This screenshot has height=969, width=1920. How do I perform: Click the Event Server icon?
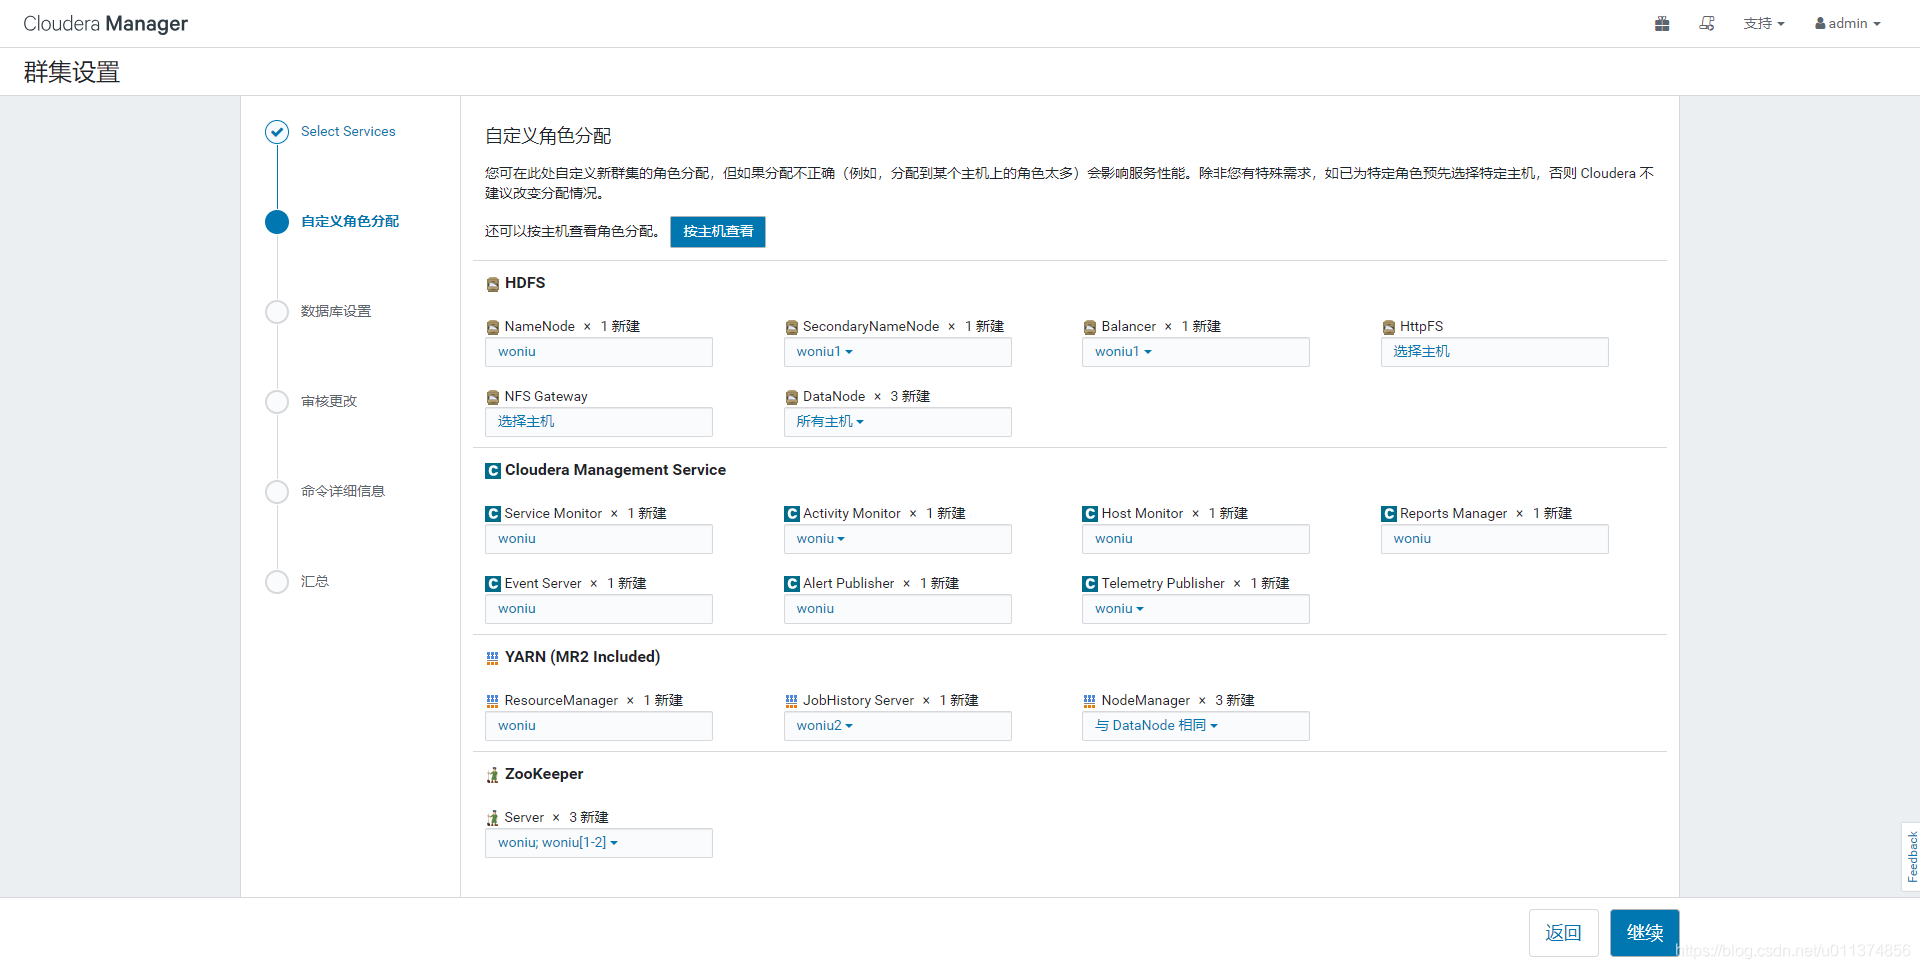pos(493,584)
